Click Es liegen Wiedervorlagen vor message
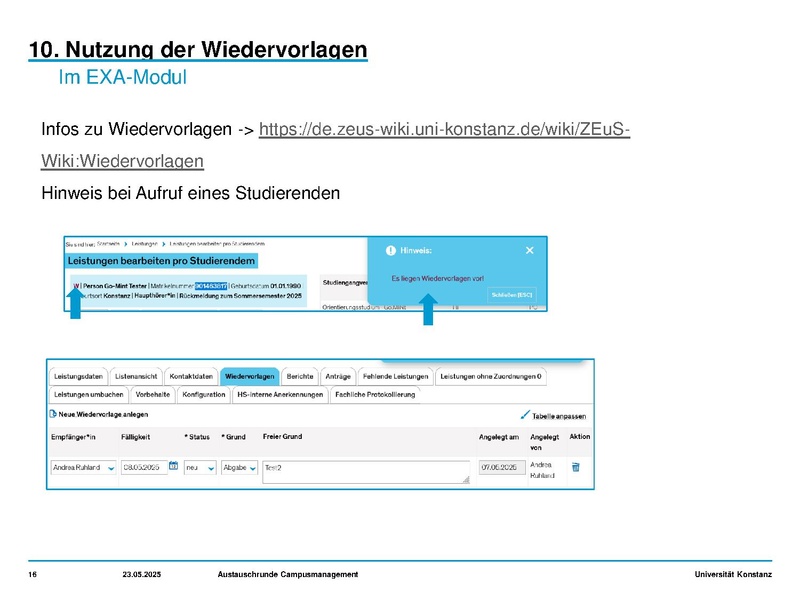This screenshot has width=800, height=600. 438,279
